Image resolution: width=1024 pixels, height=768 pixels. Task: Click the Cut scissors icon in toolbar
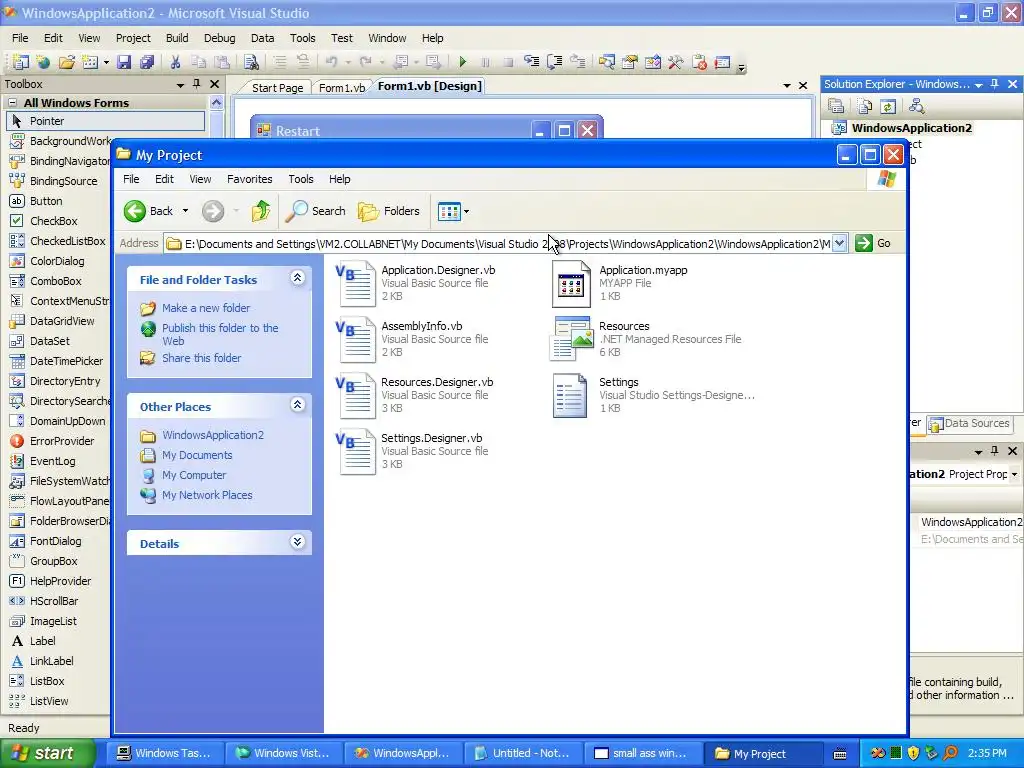175,62
